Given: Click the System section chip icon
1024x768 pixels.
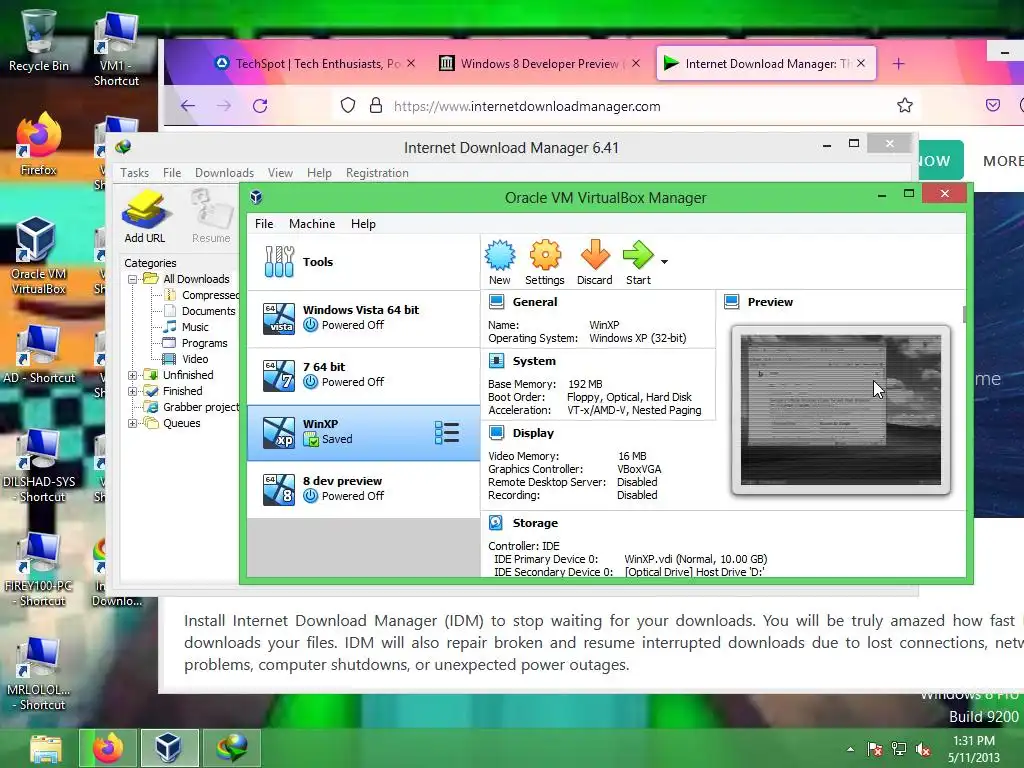Looking at the screenshot, I should 496,360.
